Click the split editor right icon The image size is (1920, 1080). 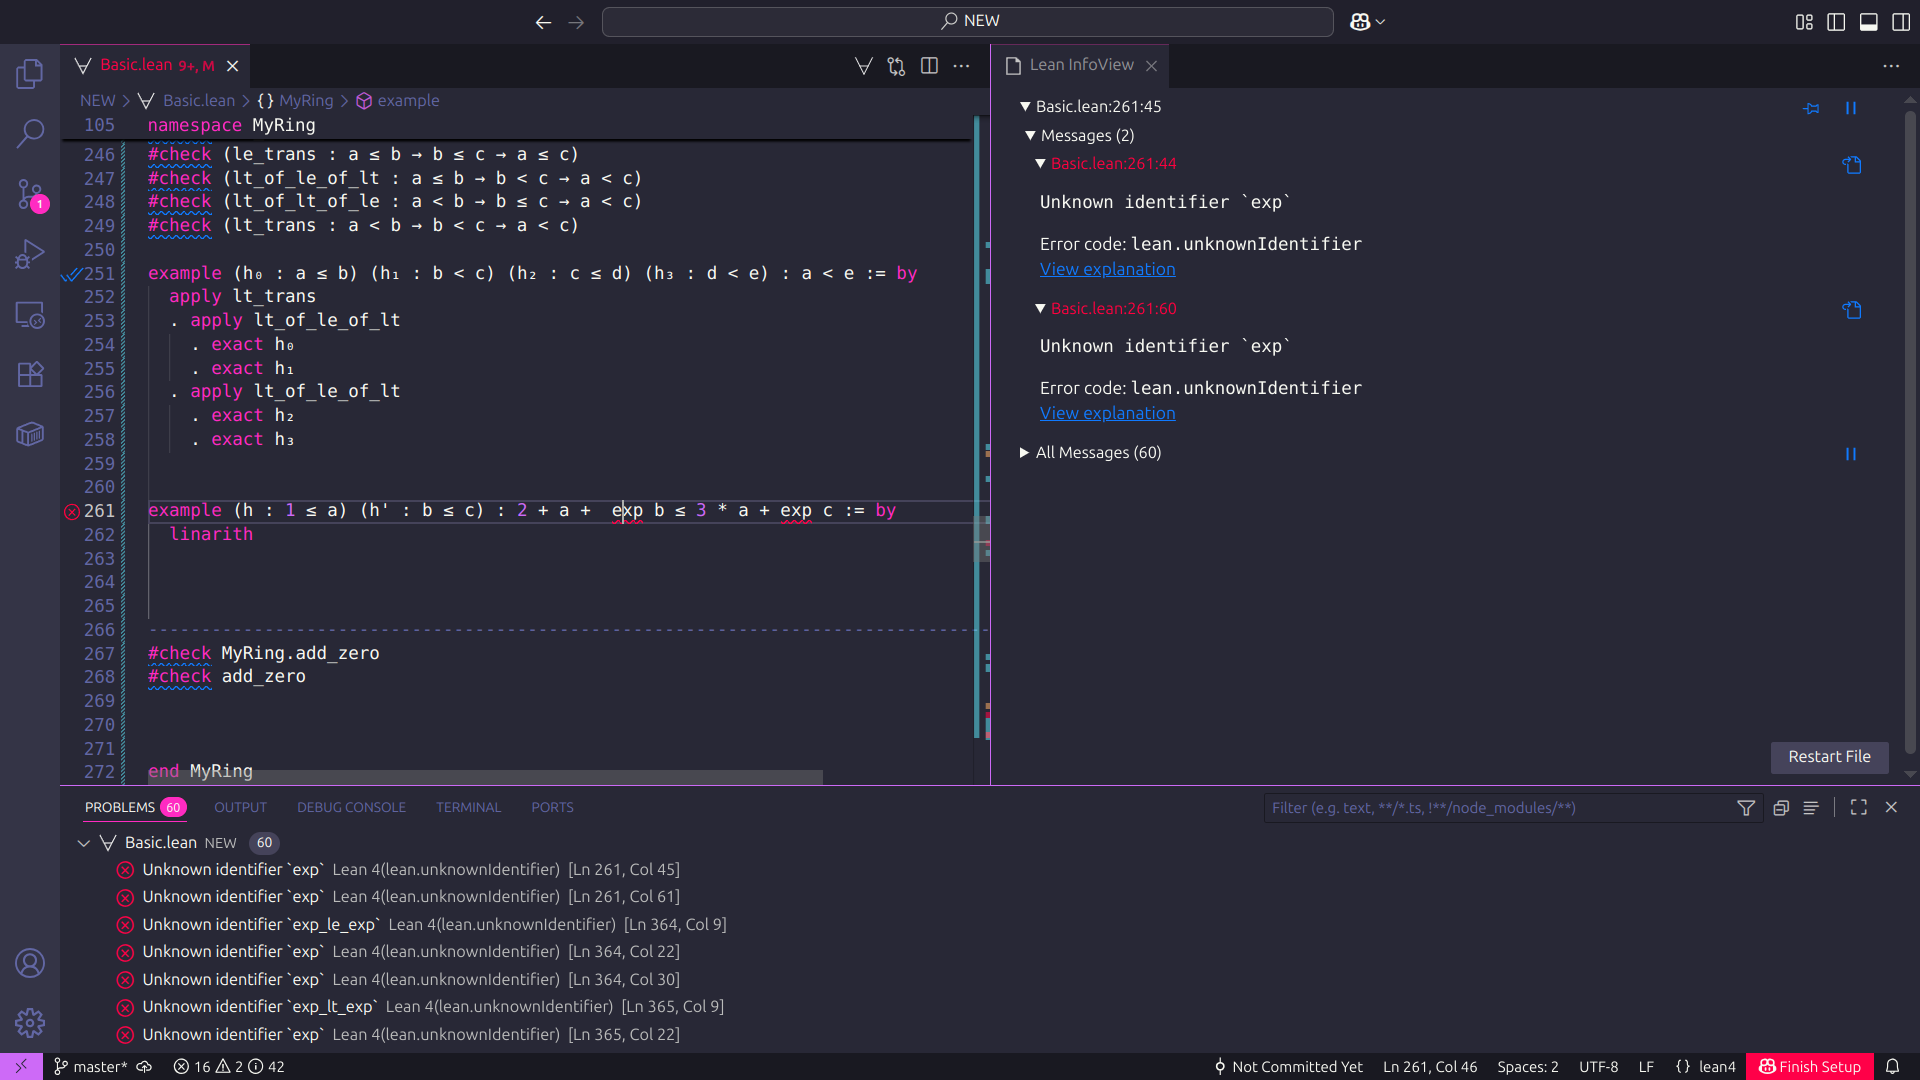coord(929,66)
